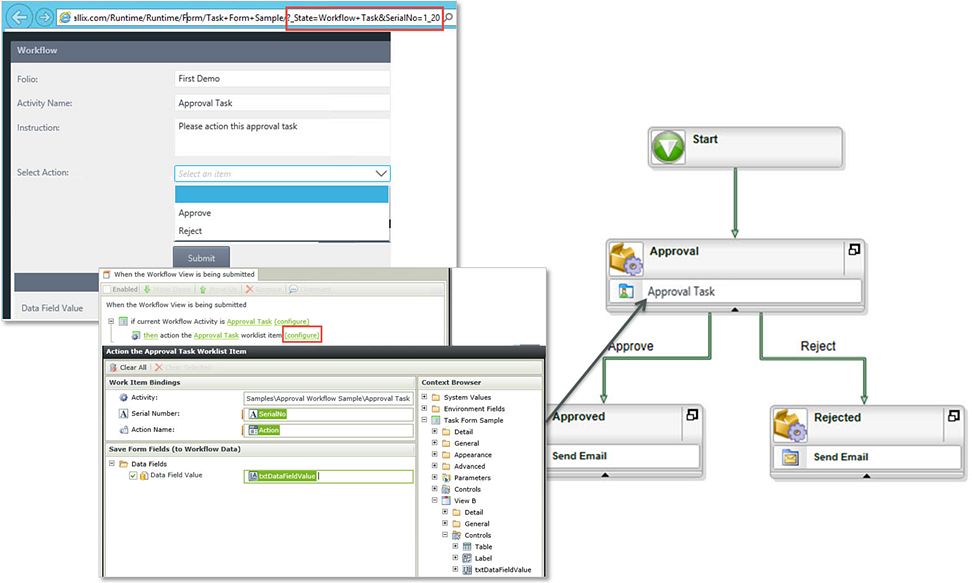Toggle the Enabled checkbox in rule toolbar
972x583 pixels.
pos(108,289)
